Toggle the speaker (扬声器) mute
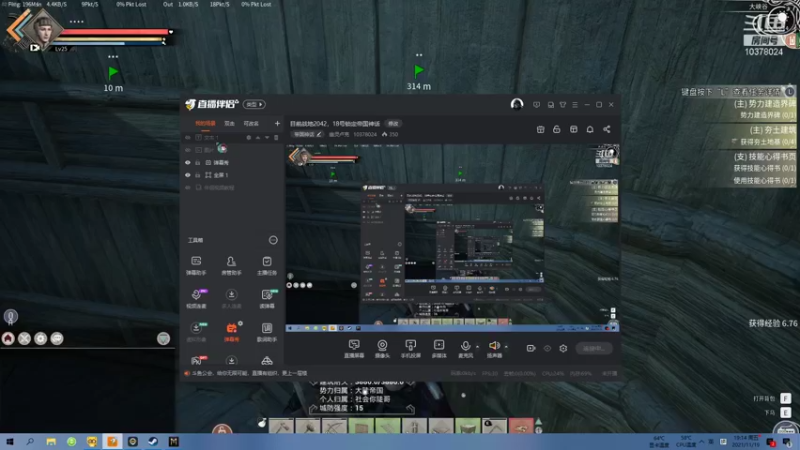This screenshot has height=450, width=800. point(494,349)
